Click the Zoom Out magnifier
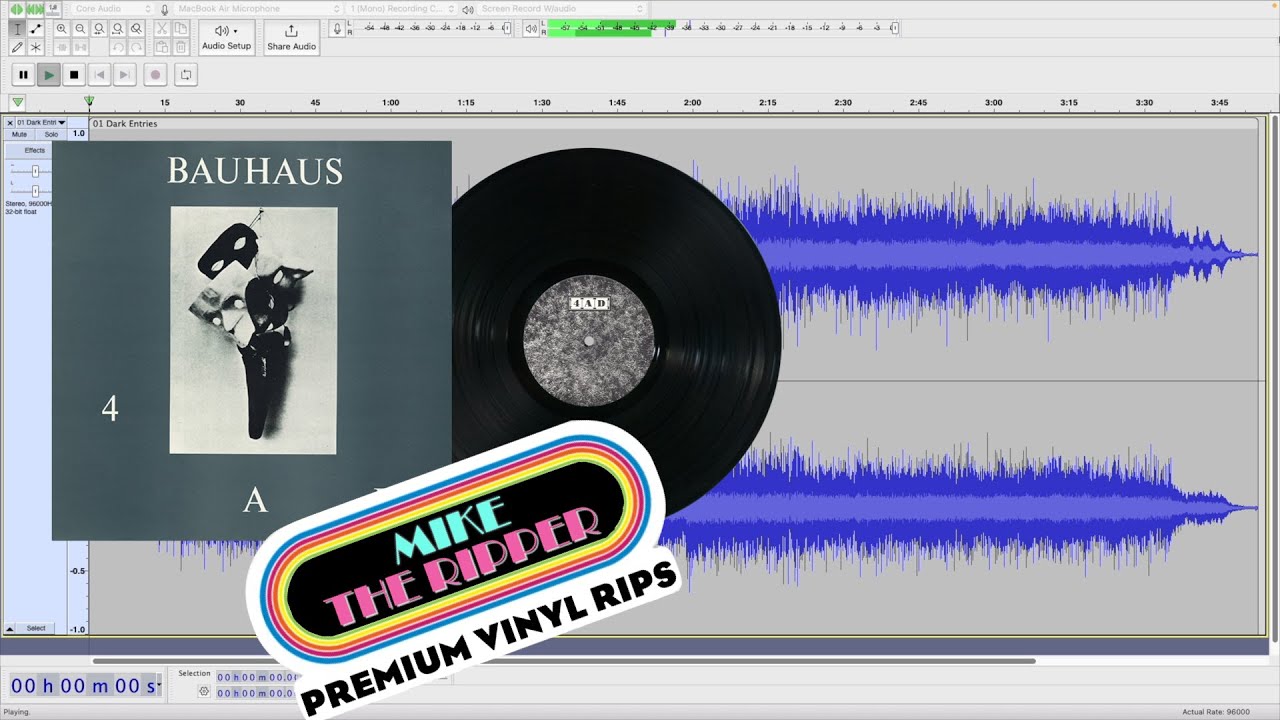 point(80,29)
